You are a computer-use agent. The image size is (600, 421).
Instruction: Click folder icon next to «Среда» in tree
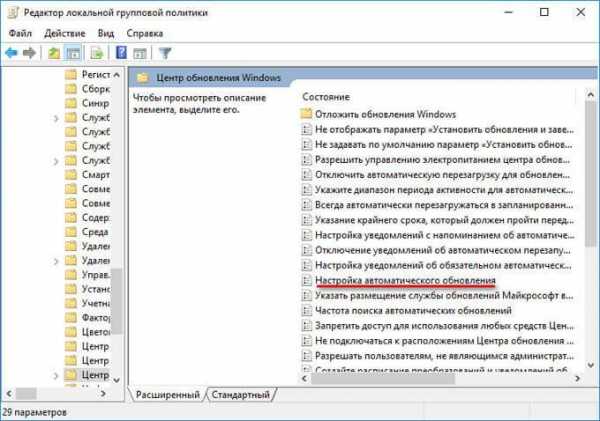tap(71, 232)
